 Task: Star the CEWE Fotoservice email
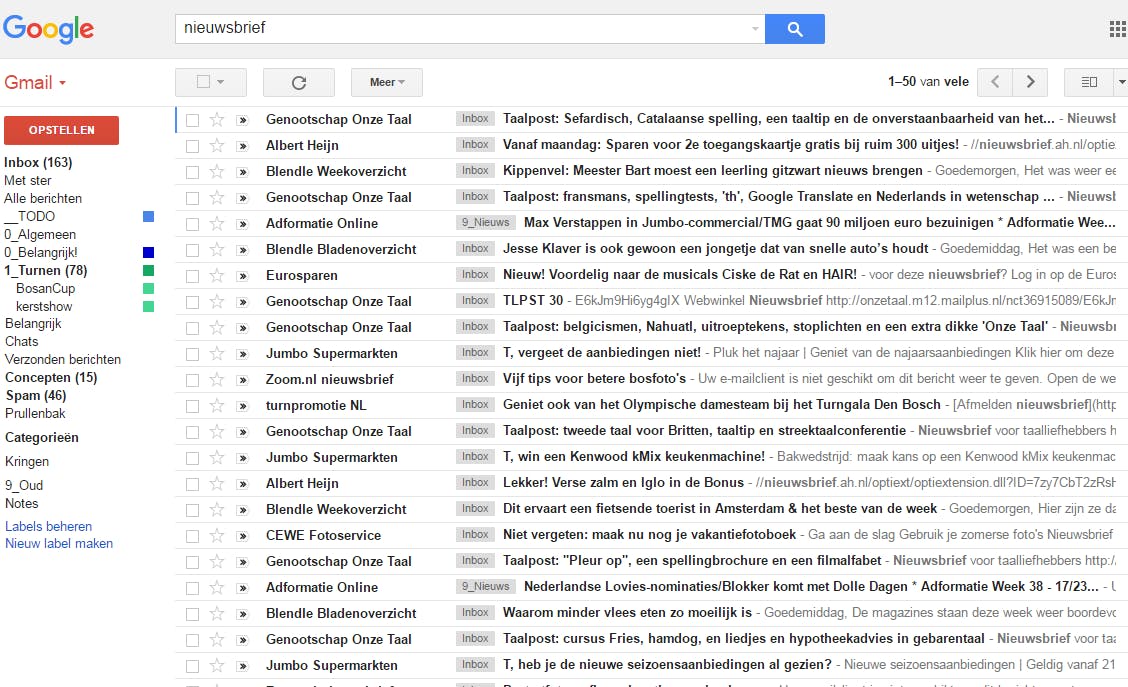(x=217, y=535)
